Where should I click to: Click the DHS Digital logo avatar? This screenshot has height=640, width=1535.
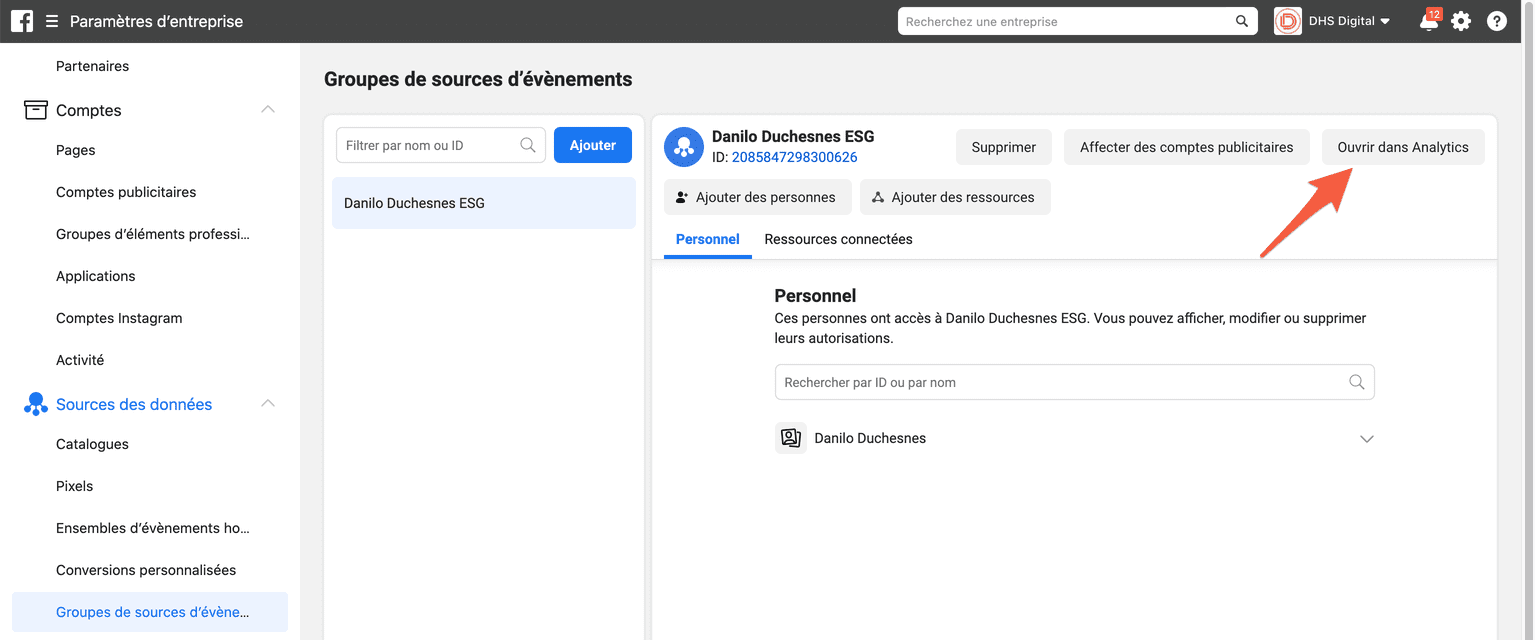coord(1288,21)
